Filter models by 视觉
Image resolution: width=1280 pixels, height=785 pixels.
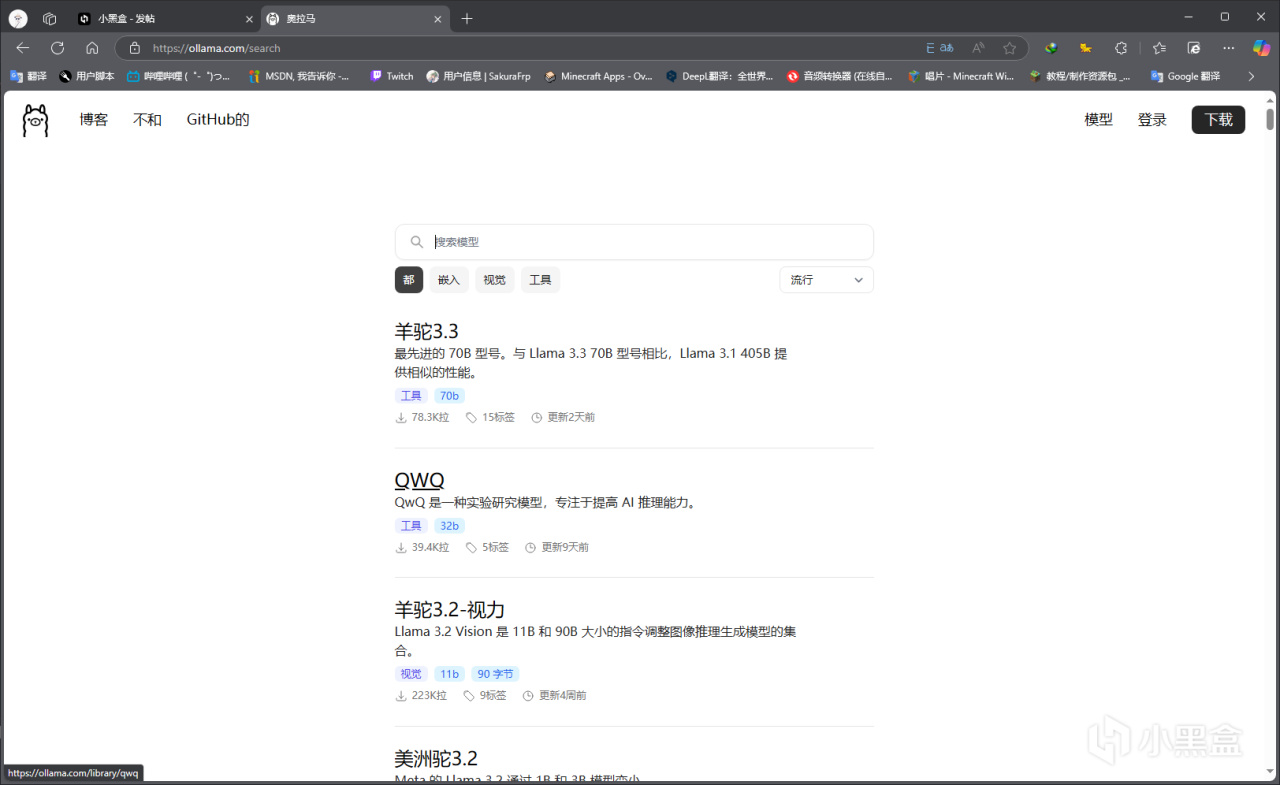[x=495, y=280]
